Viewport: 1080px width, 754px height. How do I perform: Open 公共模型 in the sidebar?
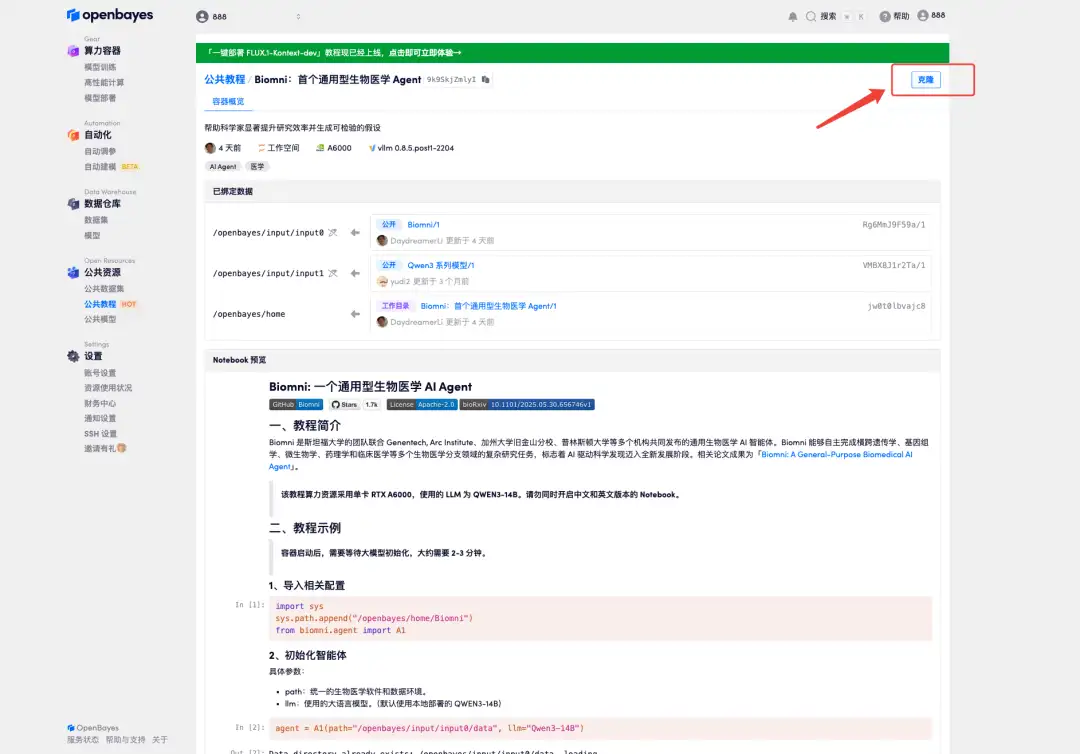100,320
